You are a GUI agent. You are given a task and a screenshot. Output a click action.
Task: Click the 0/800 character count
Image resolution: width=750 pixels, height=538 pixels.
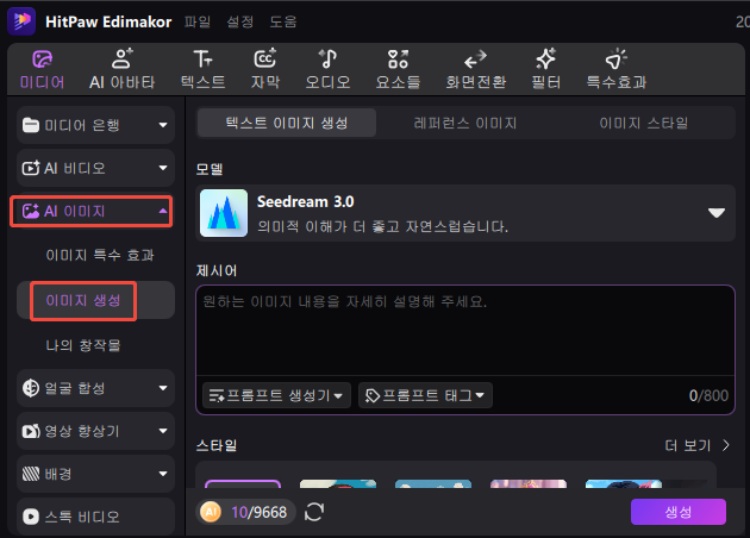coord(708,395)
